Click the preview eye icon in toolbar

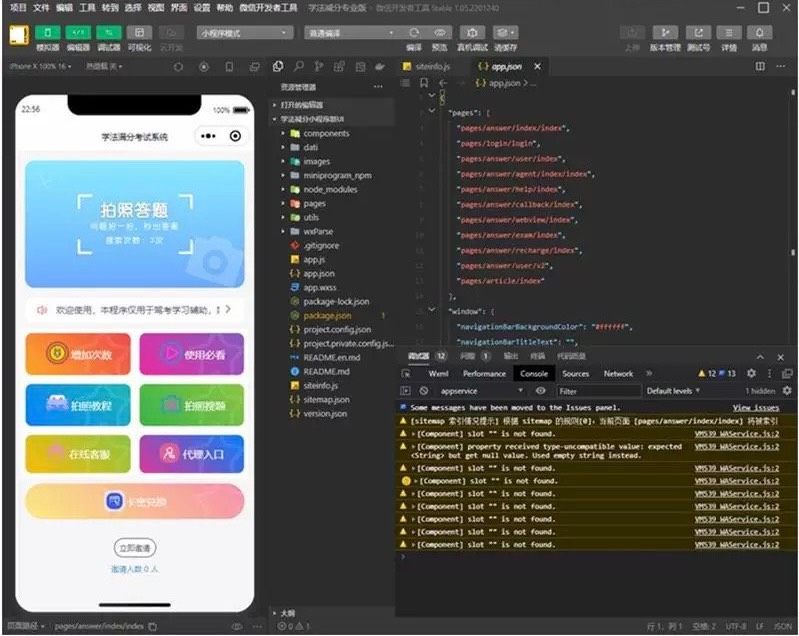[x=439, y=33]
